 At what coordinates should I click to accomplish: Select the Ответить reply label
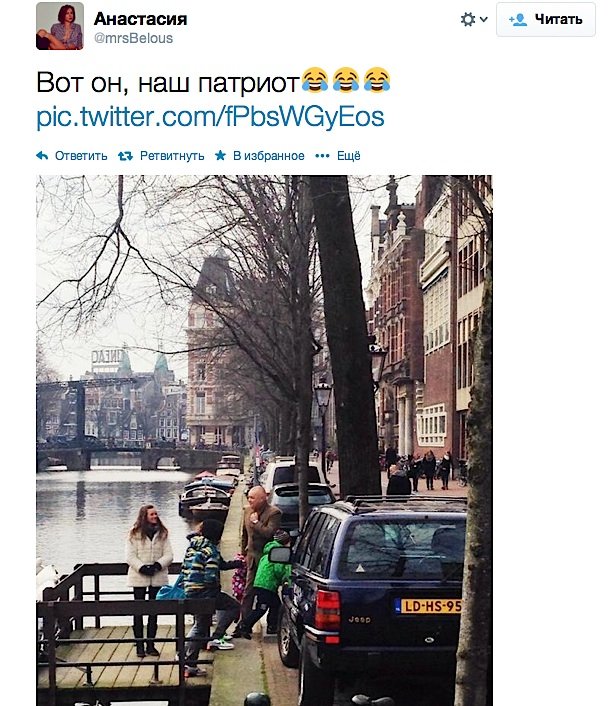tap(81, 156)
